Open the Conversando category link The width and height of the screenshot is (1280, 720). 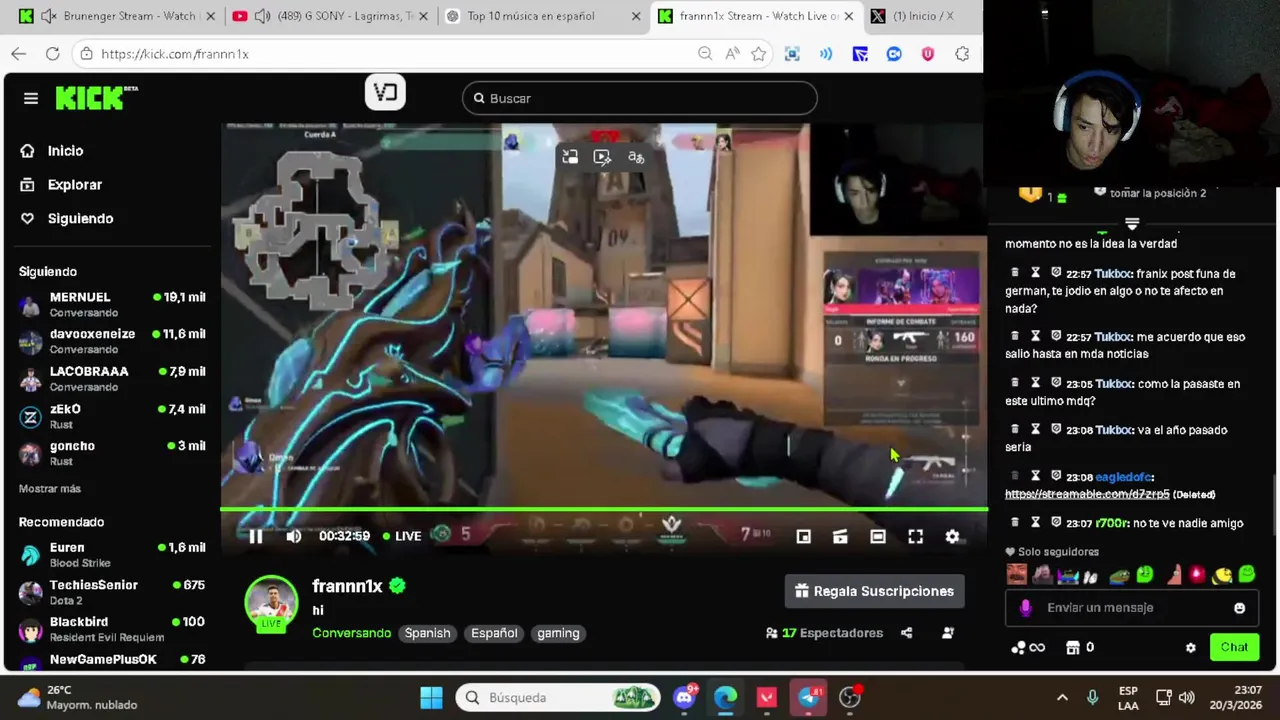[351, 633]
